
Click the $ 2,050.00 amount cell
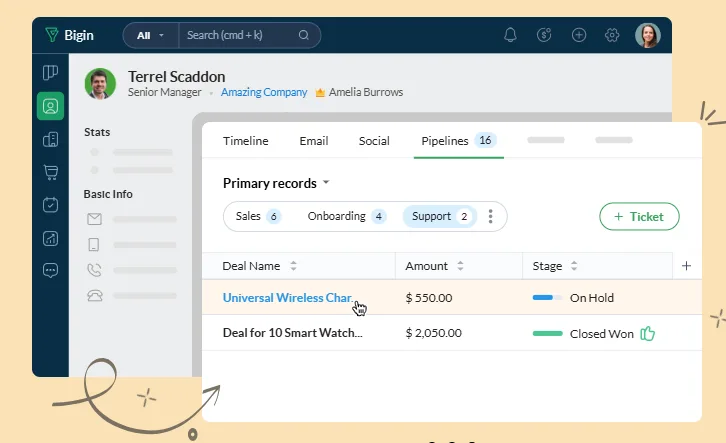(434, 333)
